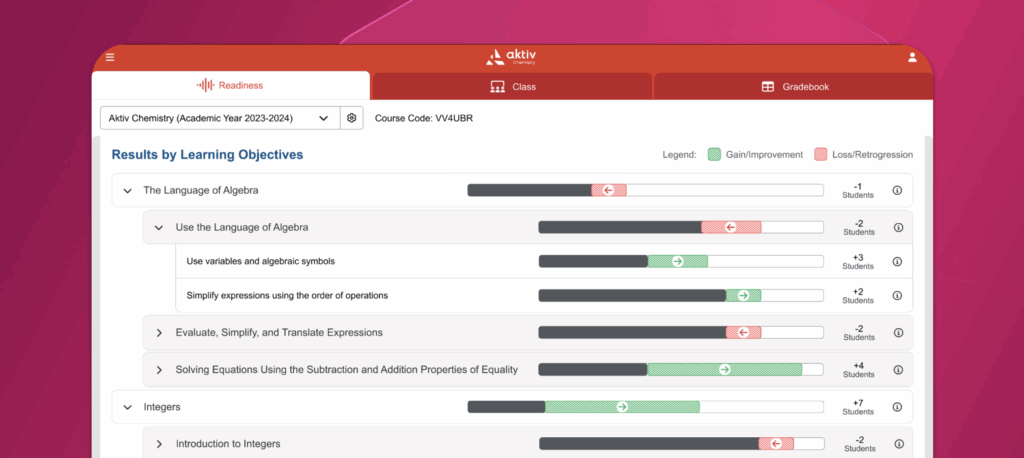Image resolution: width=1024 pixels, height=458 pixels.
Task: Open the Aktiv Chemistry course dropdown
Action: coord(219,118)
